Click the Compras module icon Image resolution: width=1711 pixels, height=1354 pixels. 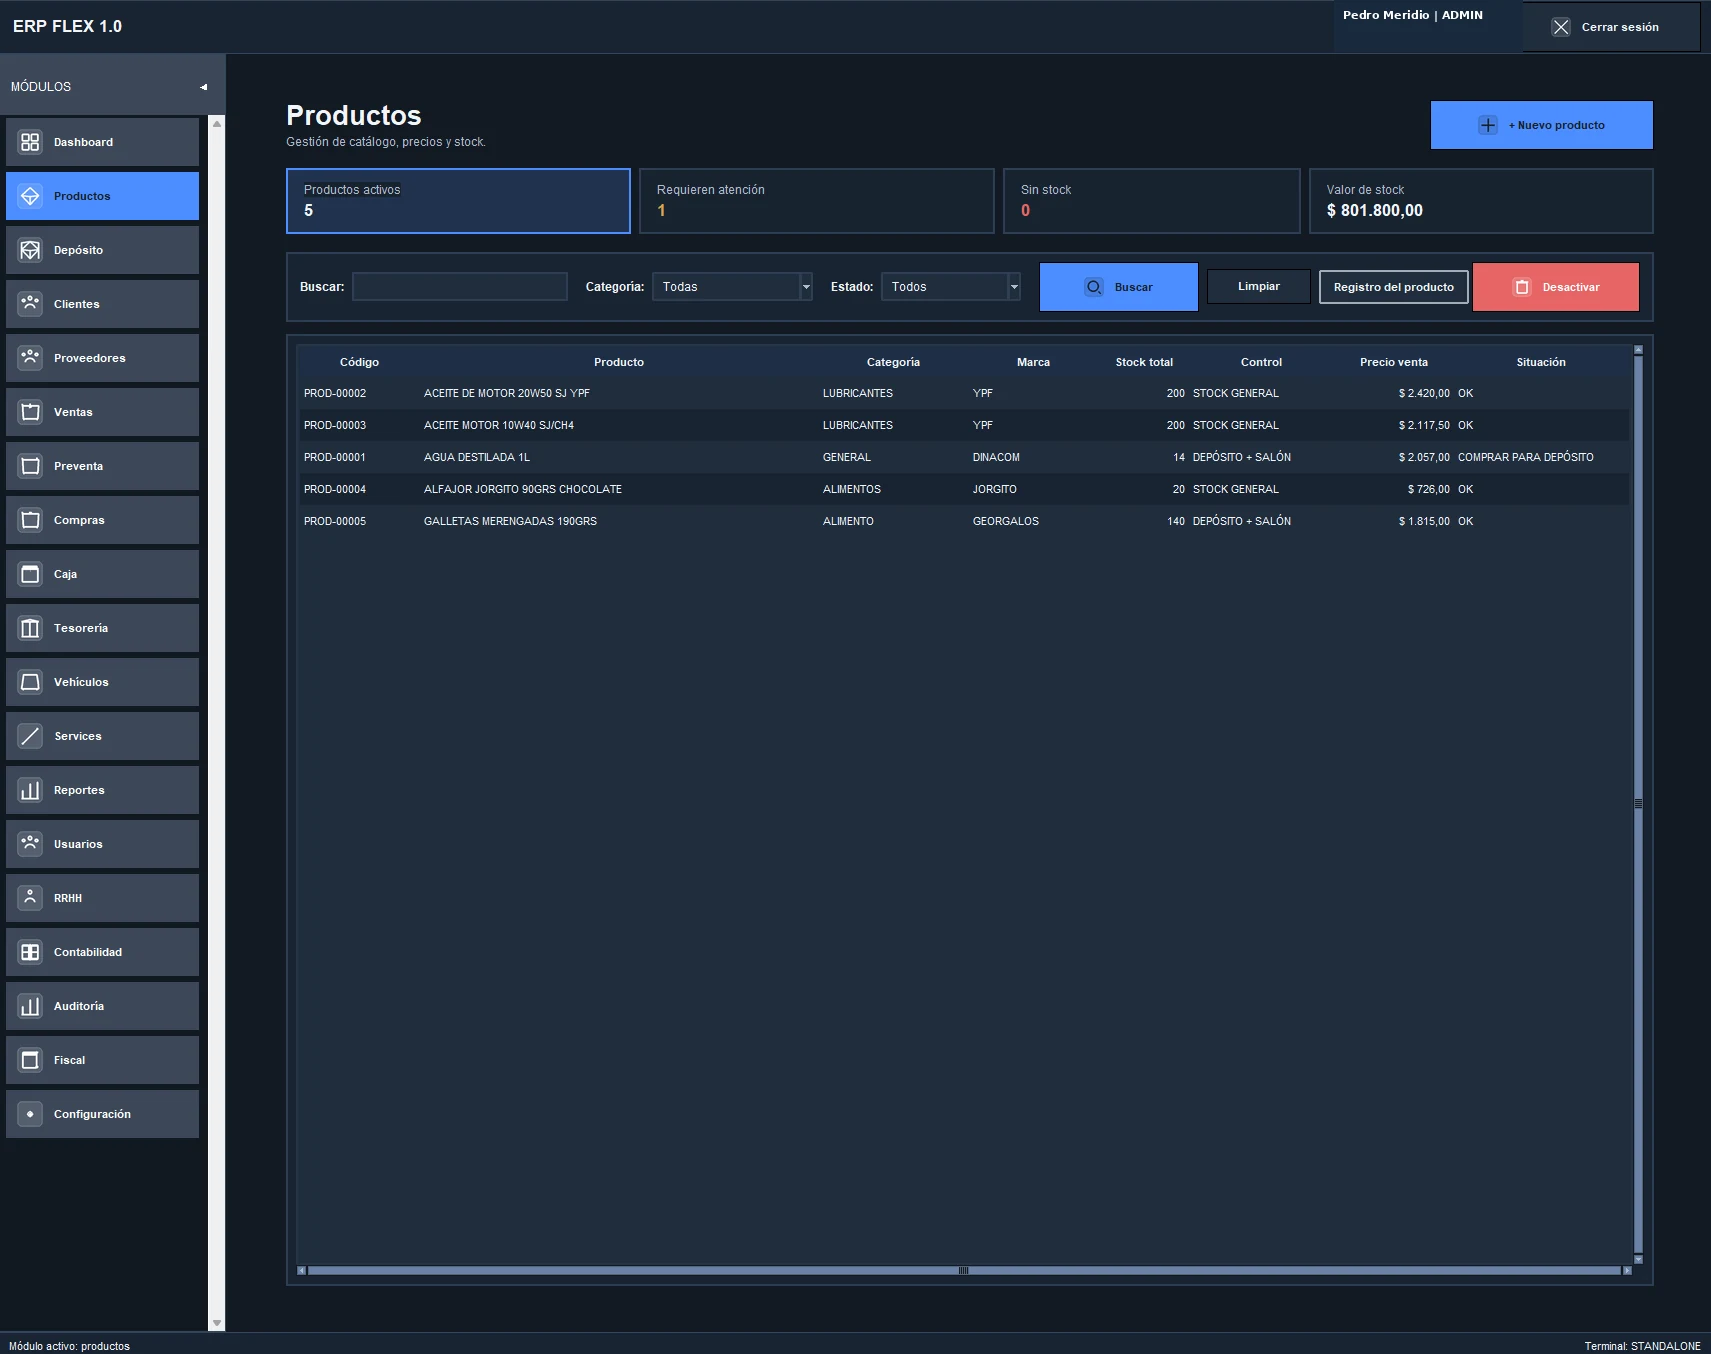tap(30, 520)
